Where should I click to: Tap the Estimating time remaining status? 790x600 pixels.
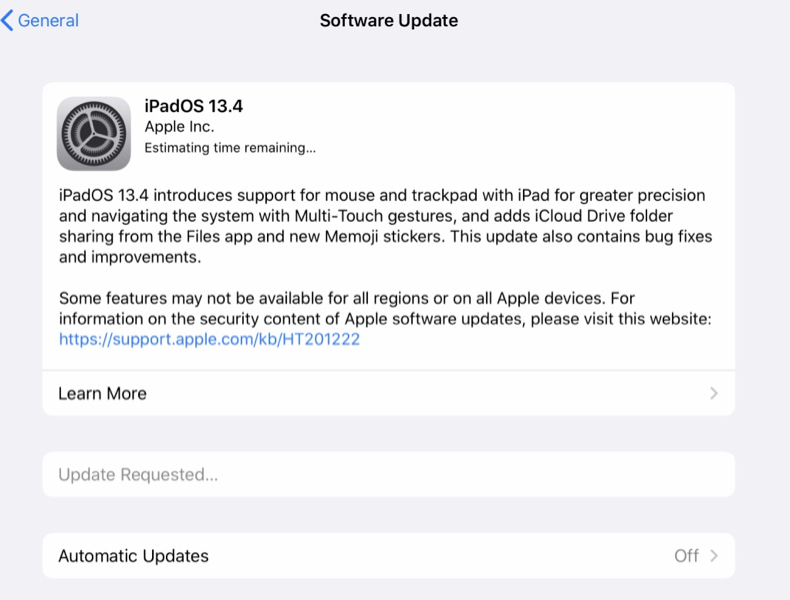tap(230, 148)
